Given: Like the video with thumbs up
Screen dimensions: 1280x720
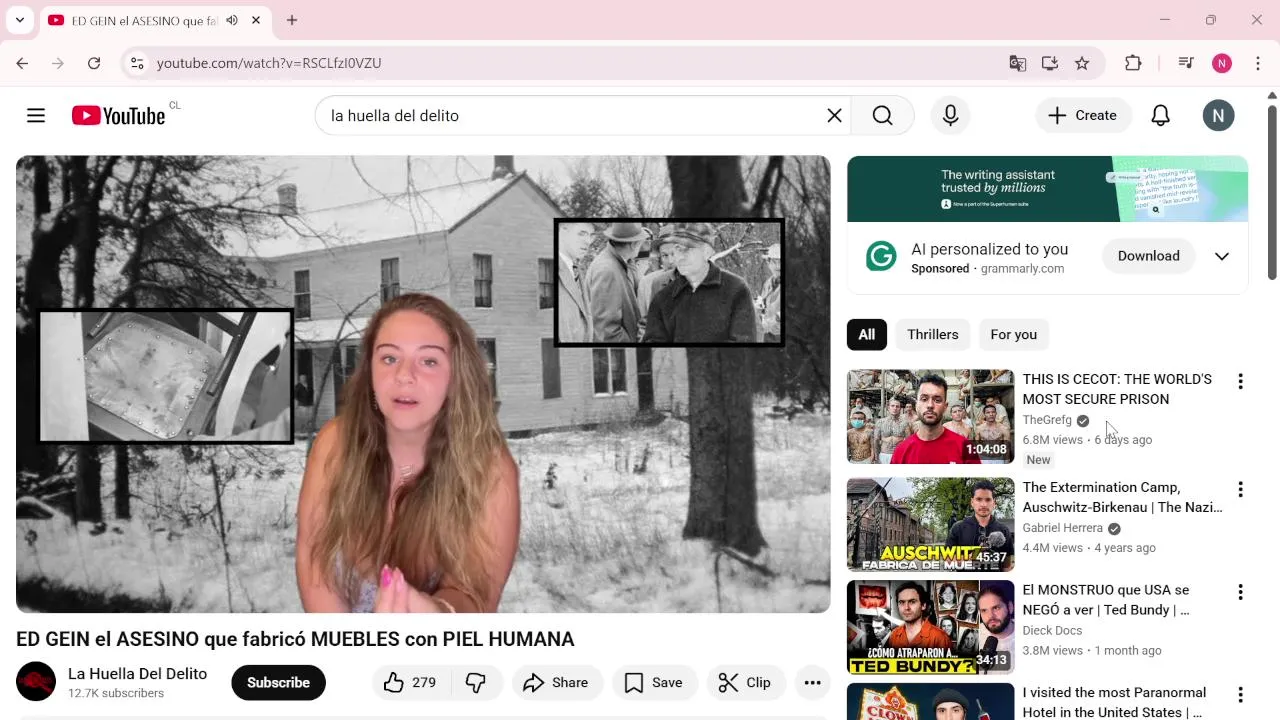Looking at the screenshot, I should 394,683.
